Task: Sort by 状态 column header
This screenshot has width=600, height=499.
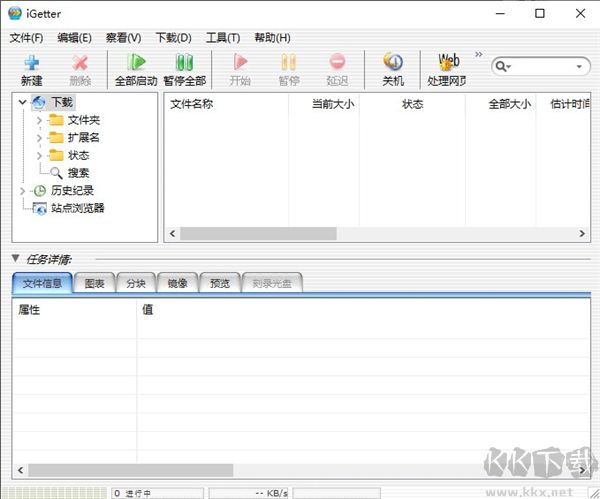Action: point(412,104)
